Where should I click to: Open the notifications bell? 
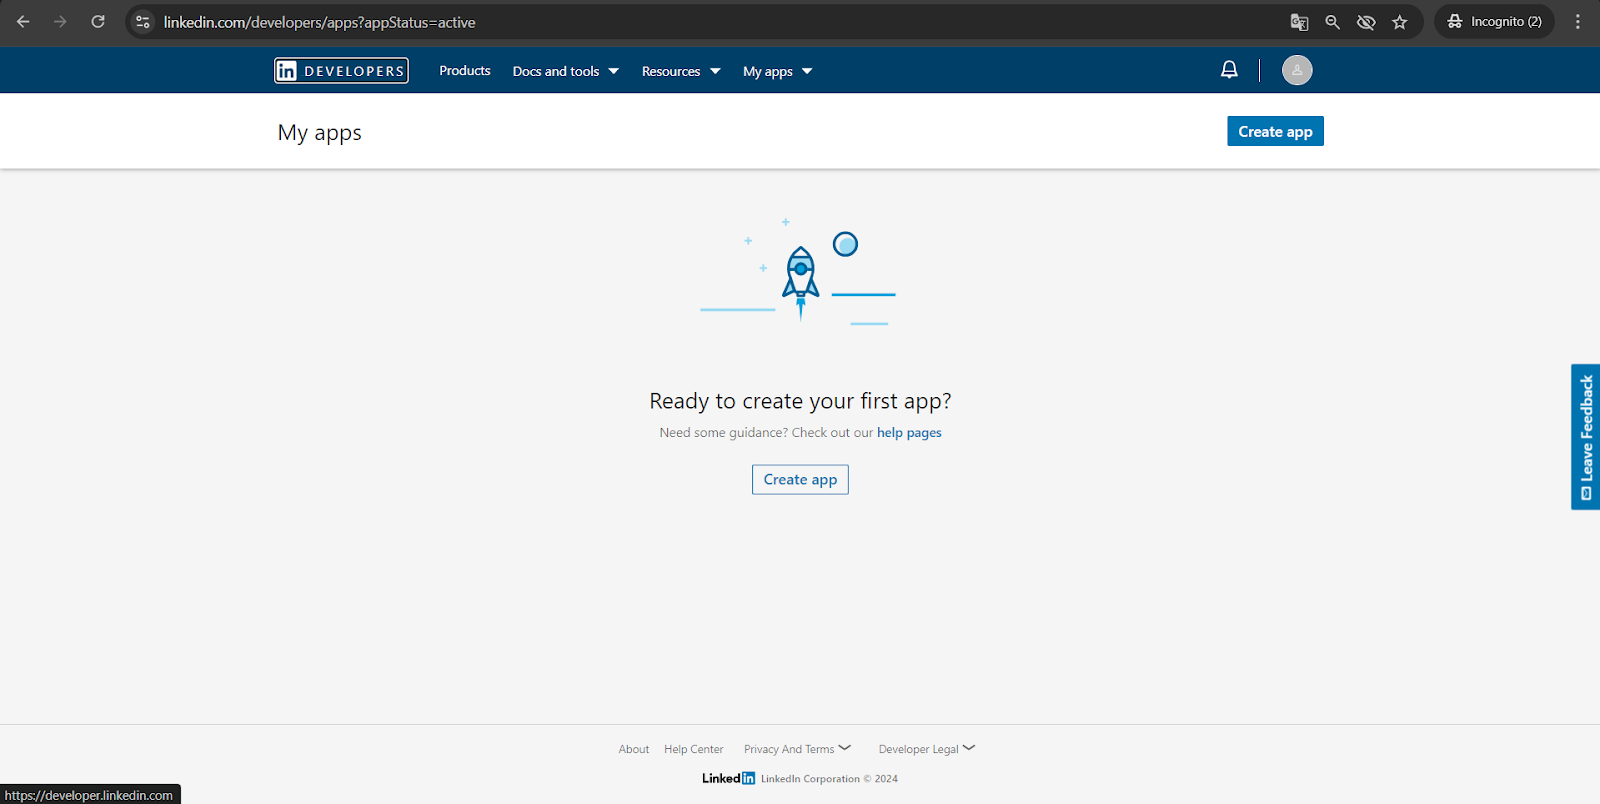[x=1229, y=70]
